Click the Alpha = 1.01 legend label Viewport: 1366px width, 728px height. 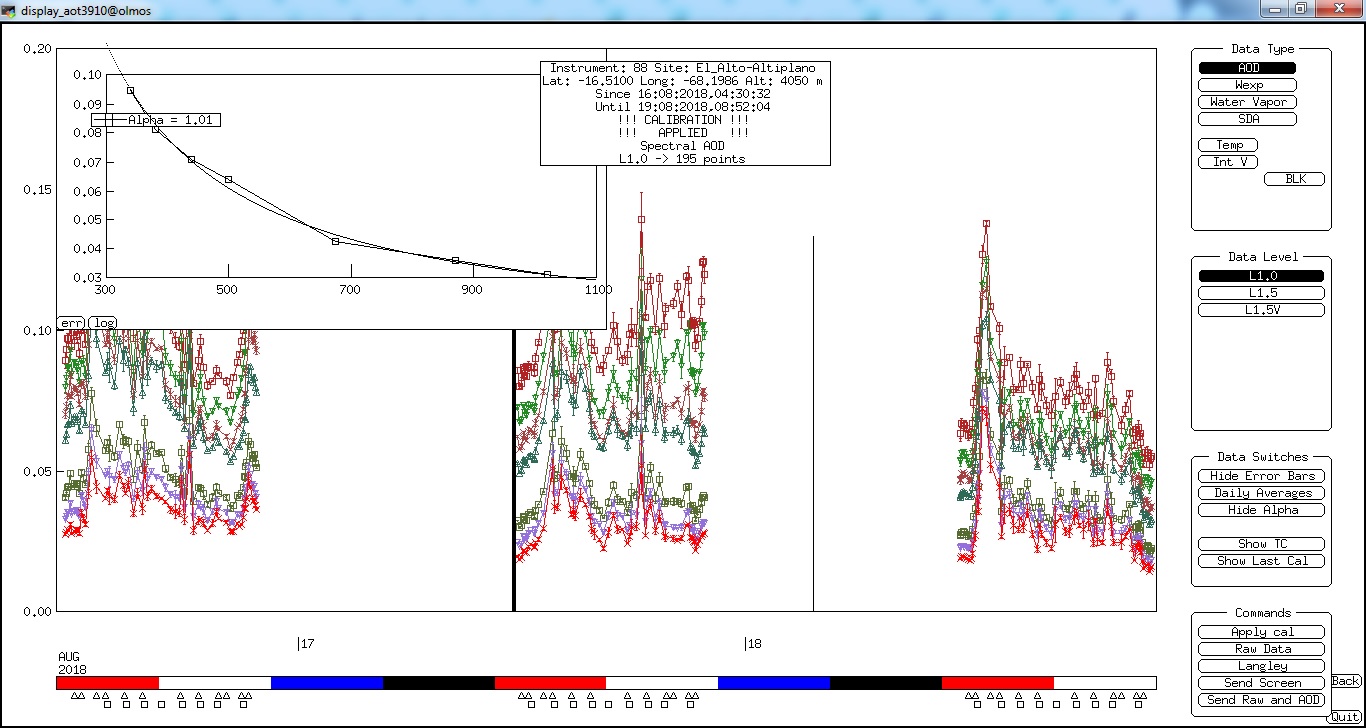tap(156, 119)
